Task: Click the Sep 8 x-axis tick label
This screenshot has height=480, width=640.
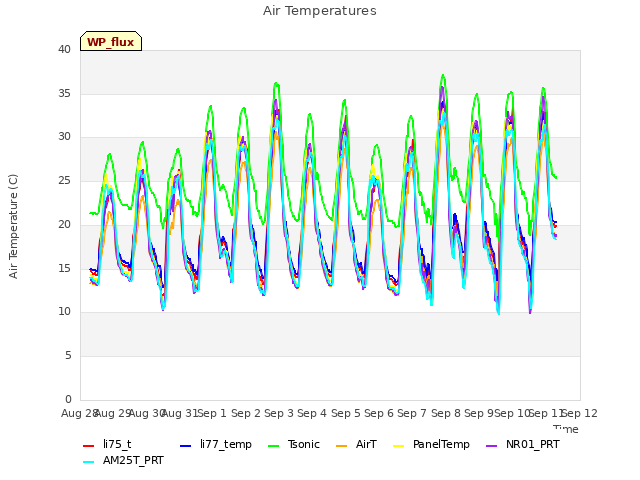Action: [446, 413]
